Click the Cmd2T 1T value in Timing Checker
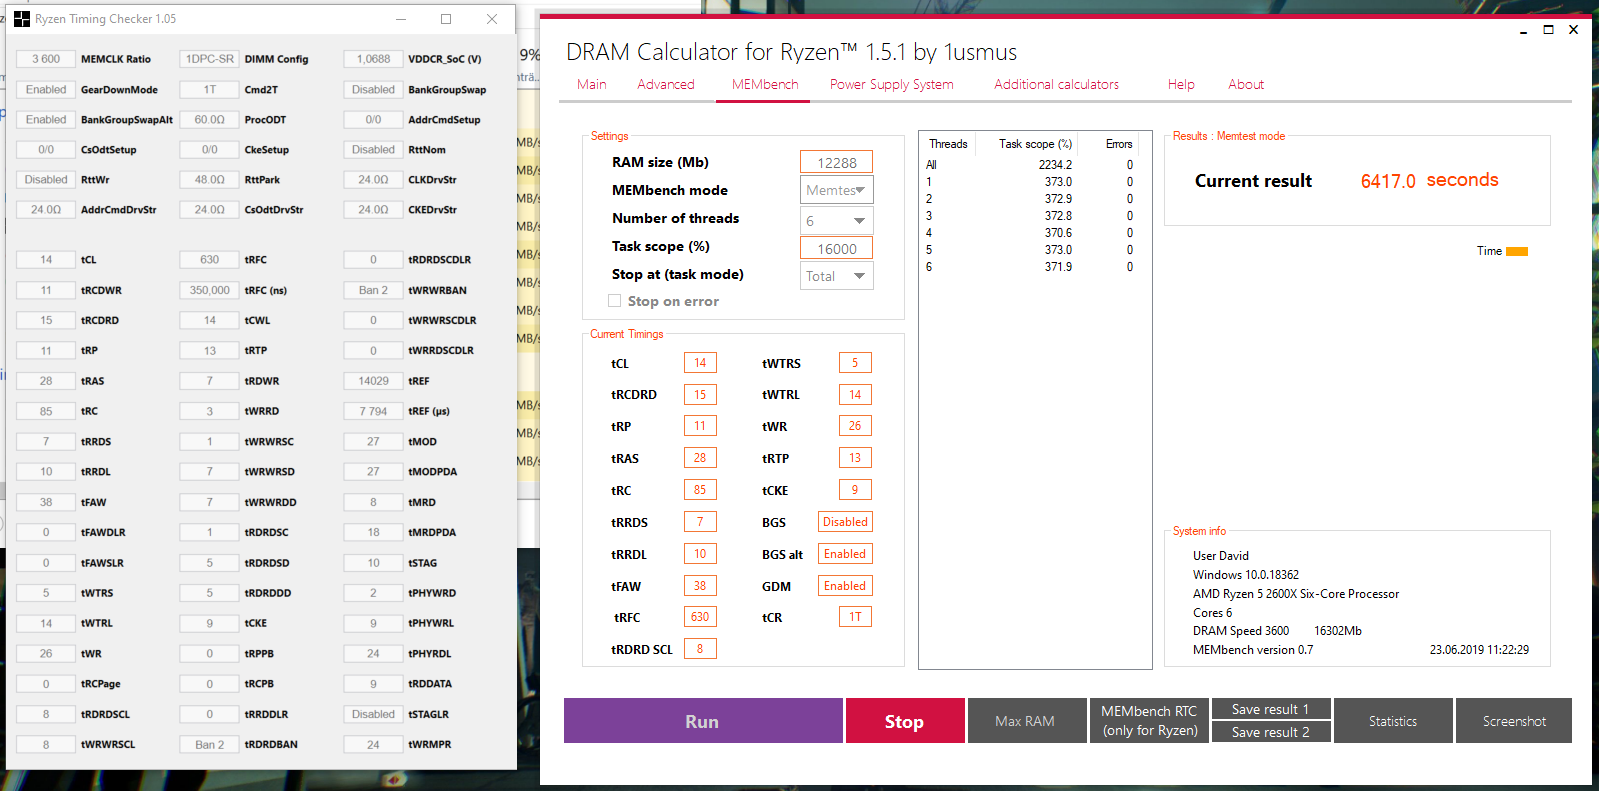Viewport: 1599px width, 791px height. (210, 89)
